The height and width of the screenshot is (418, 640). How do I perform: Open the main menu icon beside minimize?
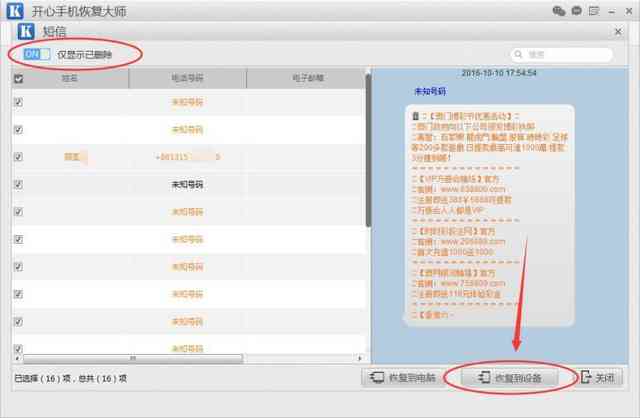(x=594, y=11)
